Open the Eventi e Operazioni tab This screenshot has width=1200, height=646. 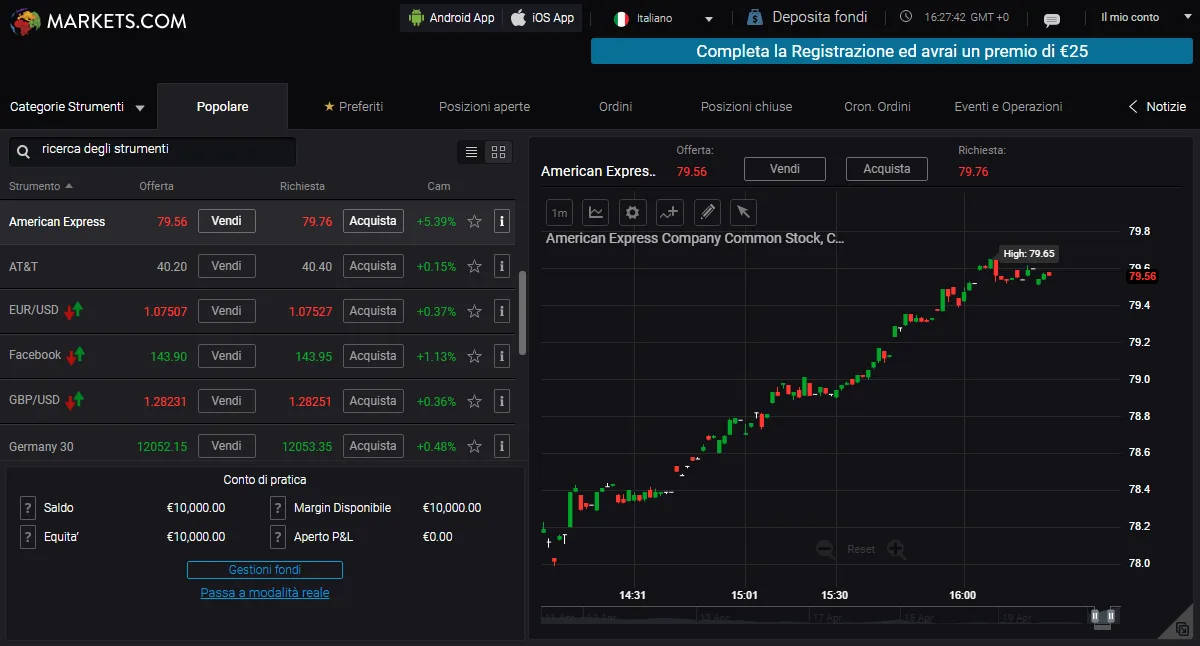pyautogui.click(x=1008, y=107)
